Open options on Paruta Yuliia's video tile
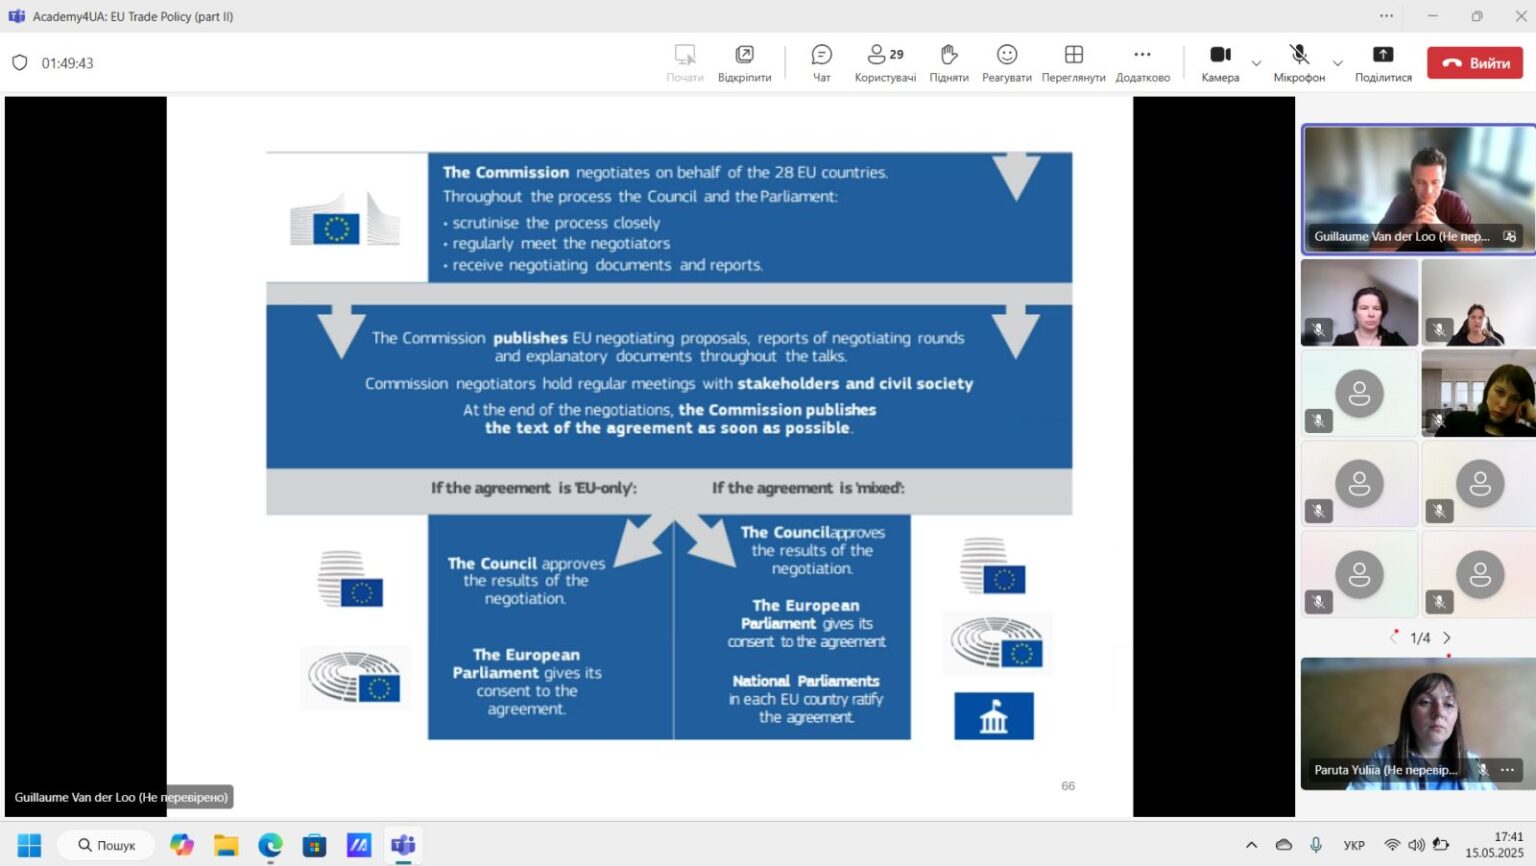The width and height of the screenshot is (1536, 866). pos(1507,769)
